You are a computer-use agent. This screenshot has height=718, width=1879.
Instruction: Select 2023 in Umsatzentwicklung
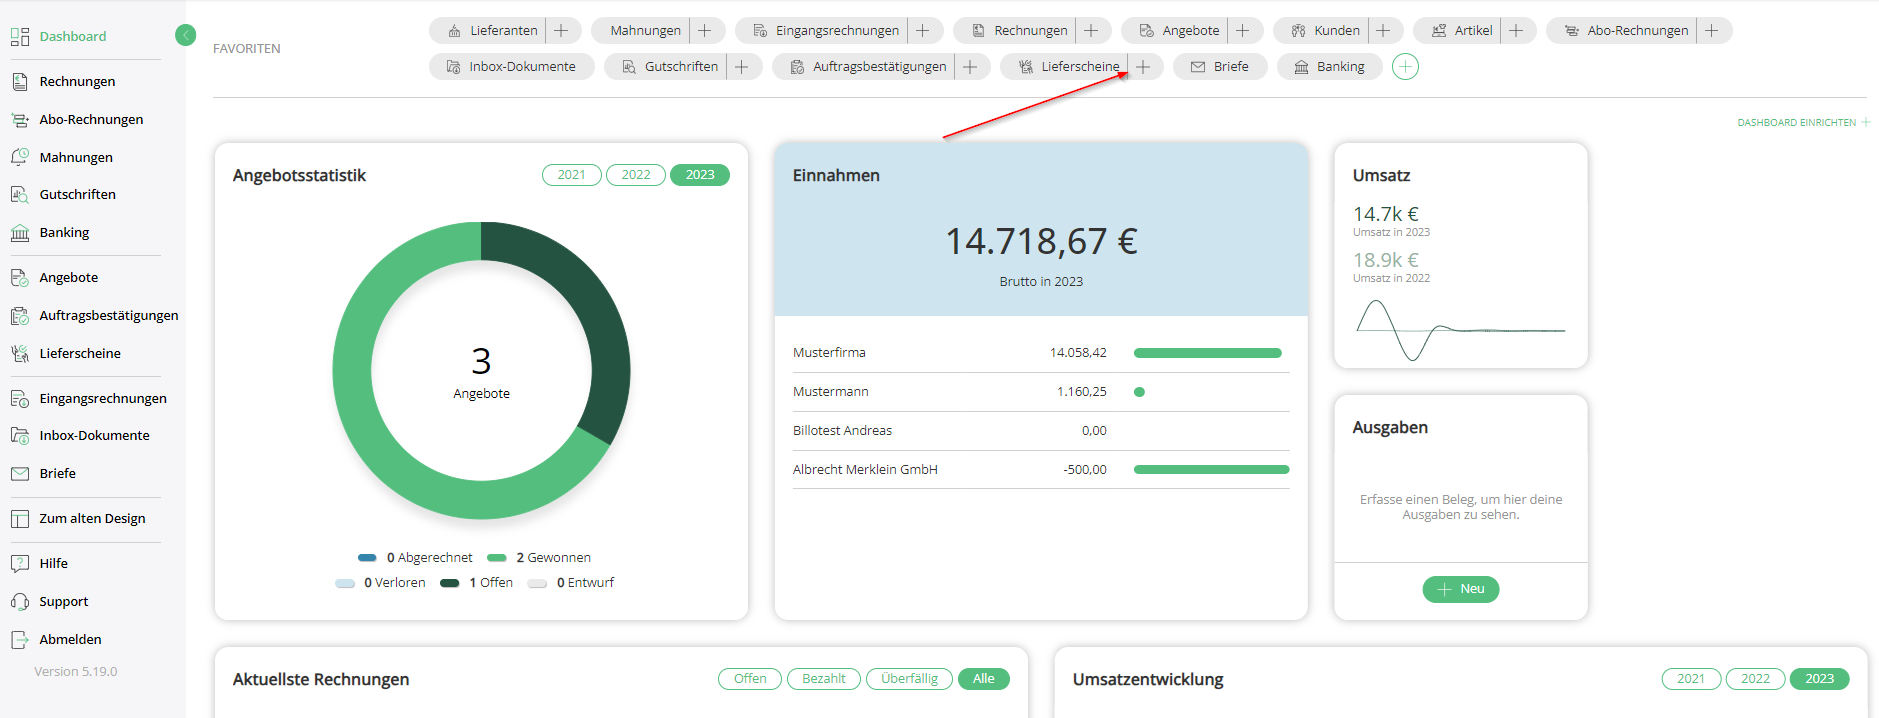(1819, 679)
